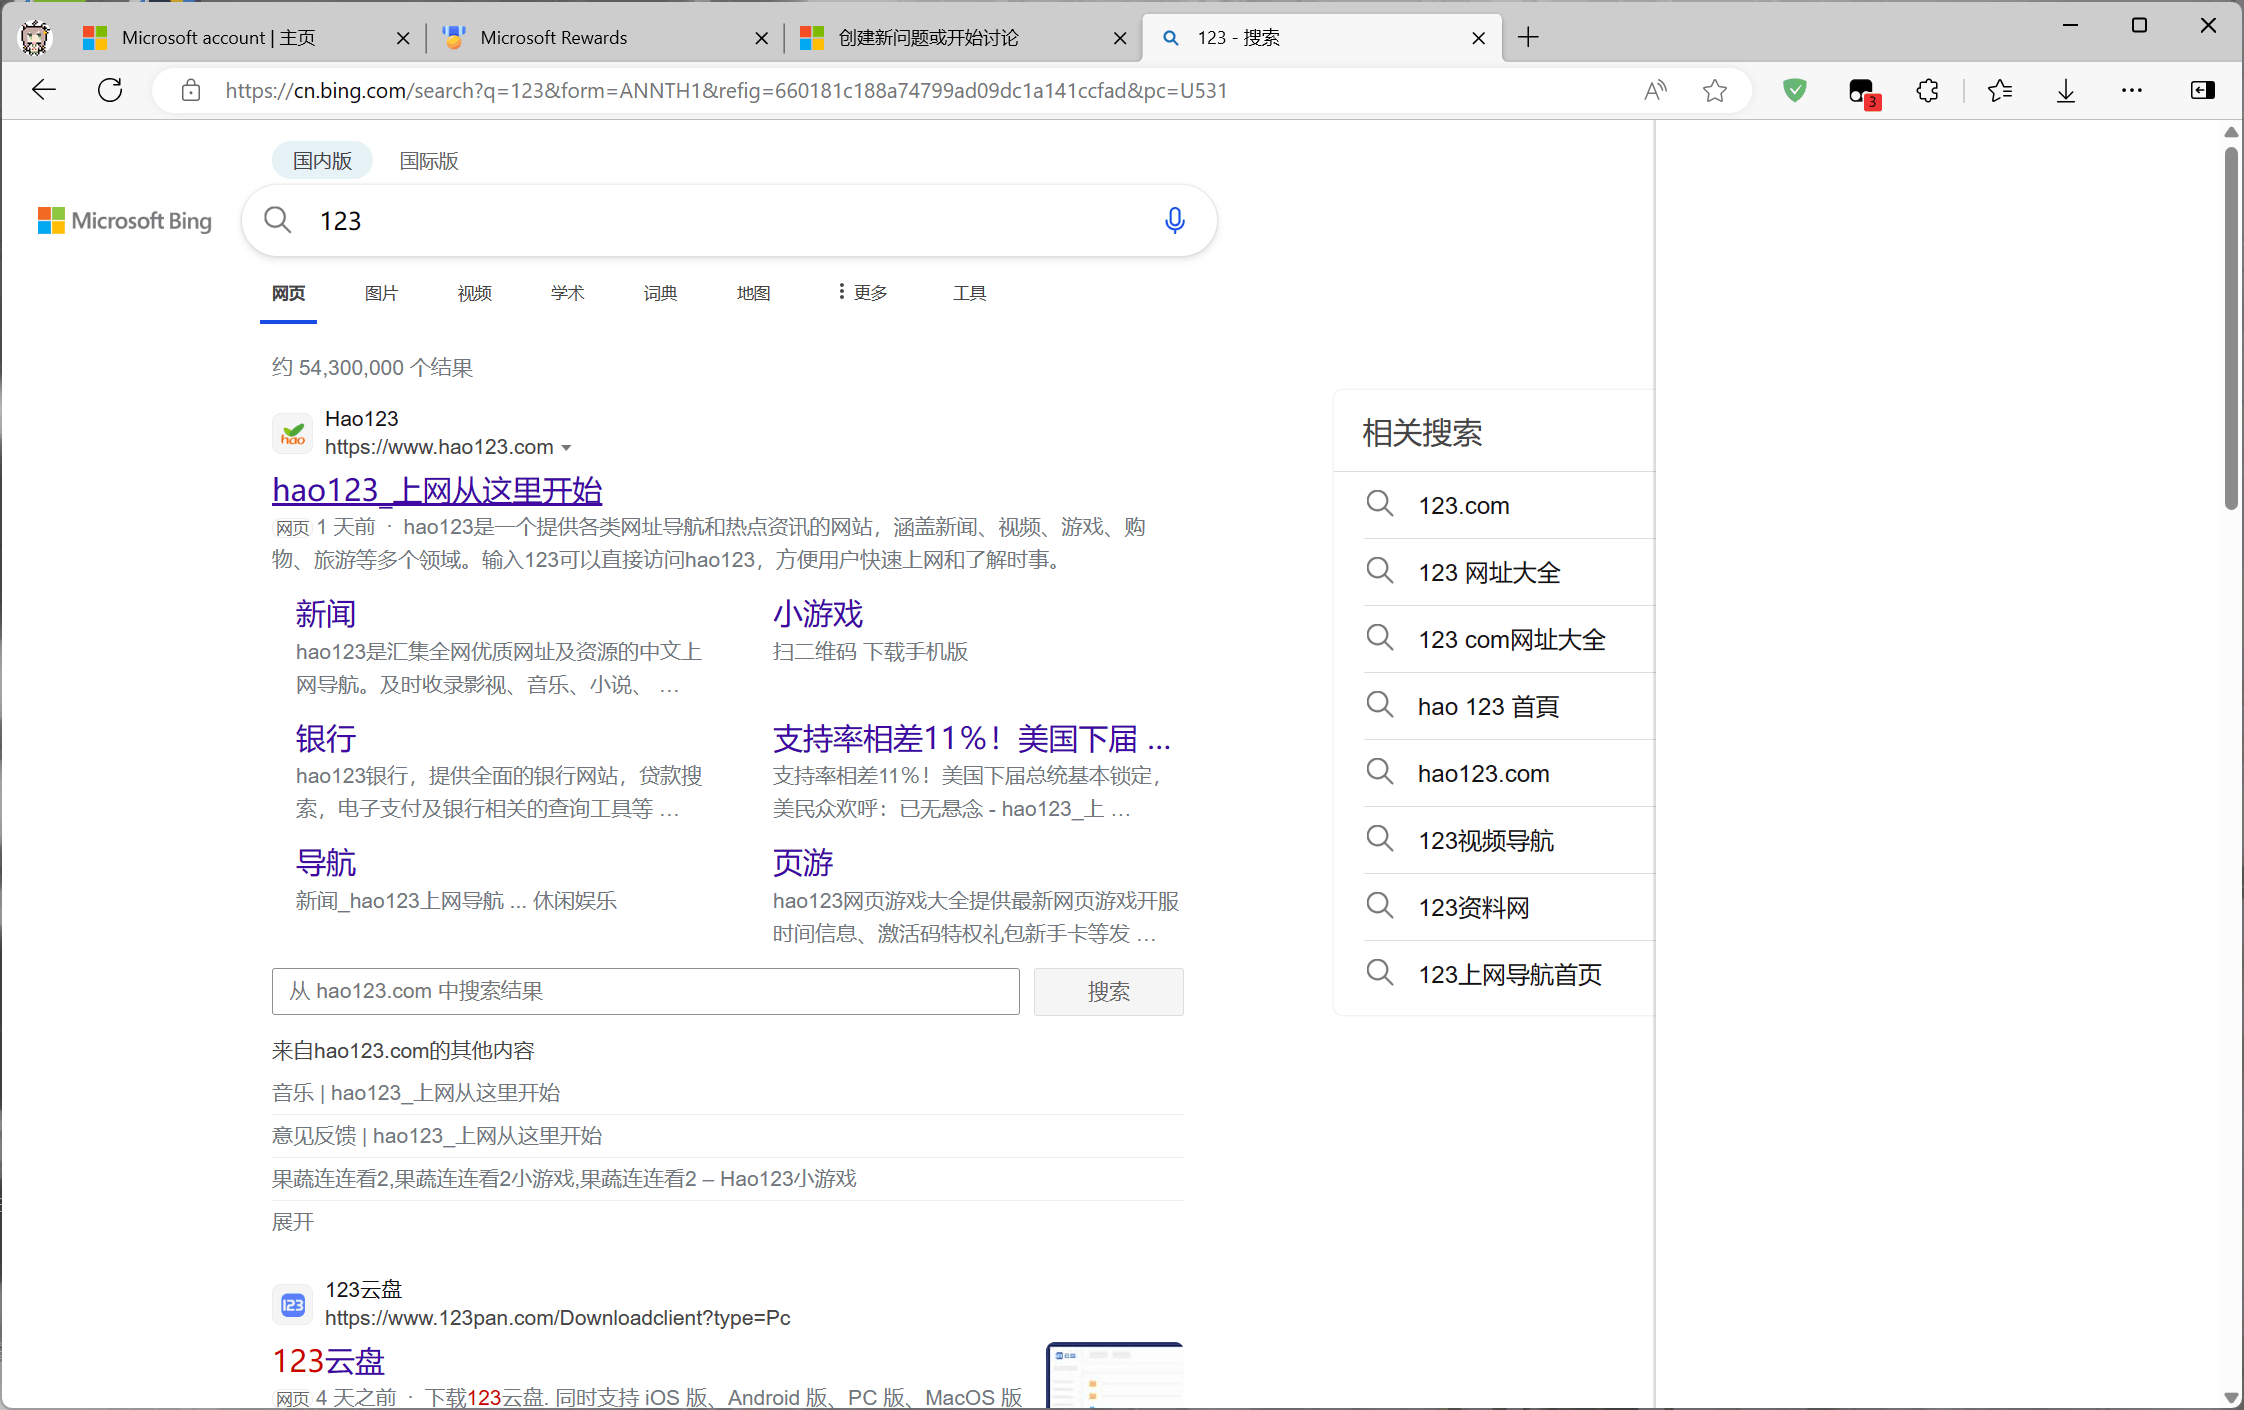Close the 创建新问题或开始讨论 tab

click(x=1120, y=38)
